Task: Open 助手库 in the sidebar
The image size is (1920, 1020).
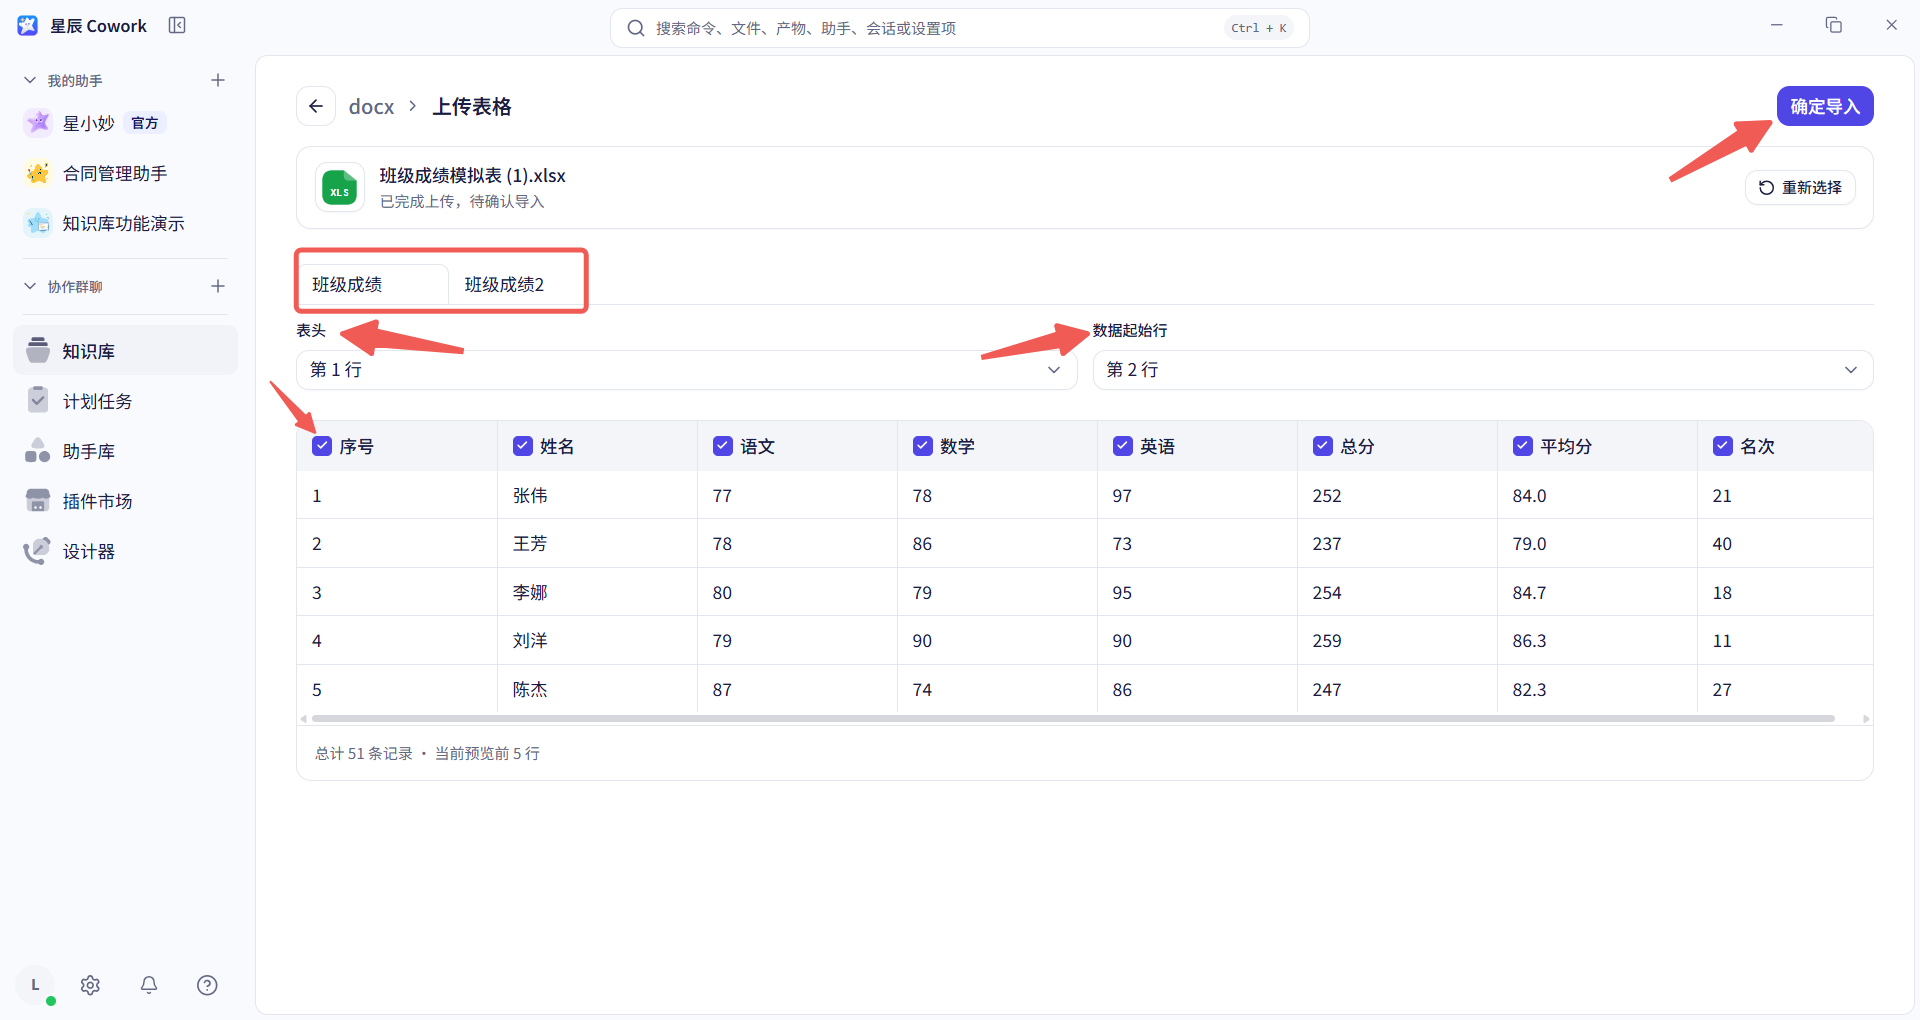Action: (x=126, y=450)
